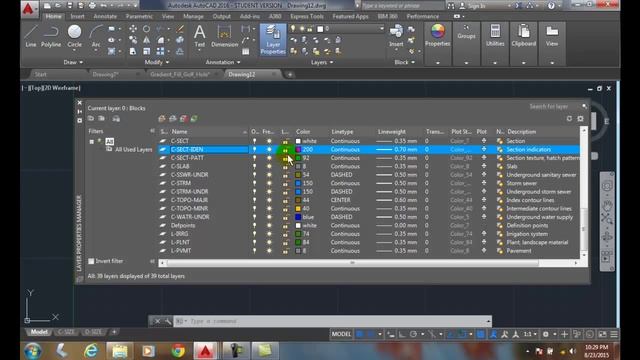
Task: Toggle On/Off bulb for C-SECT layer
Action: 255,141
